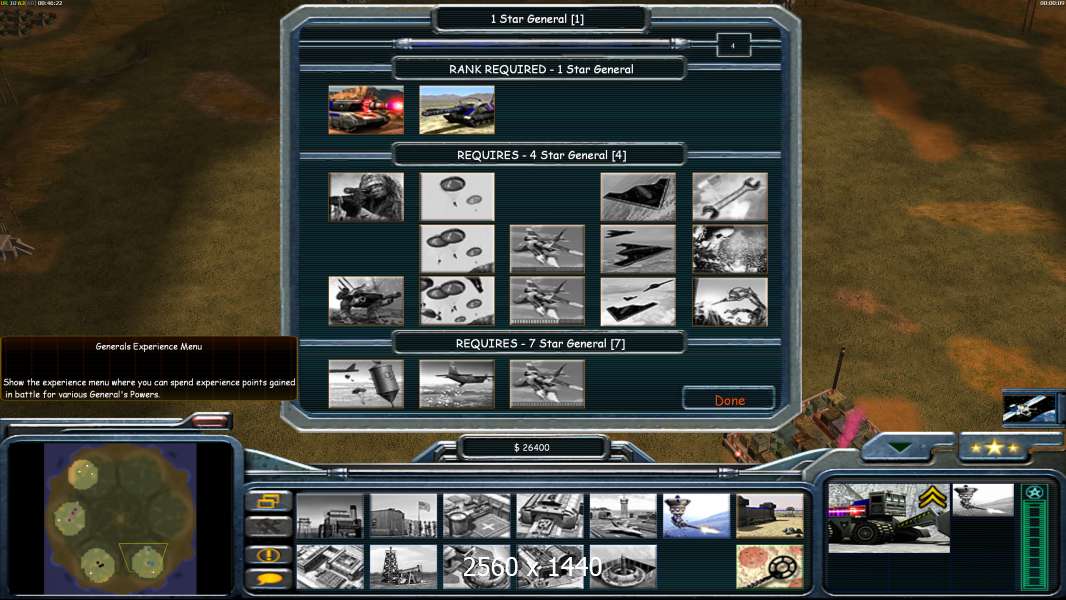Image resolution: width=1066 pixels, height=600 pixels.
Task: Select upper jet strike icon in 4 Star section
Action: 547,249
